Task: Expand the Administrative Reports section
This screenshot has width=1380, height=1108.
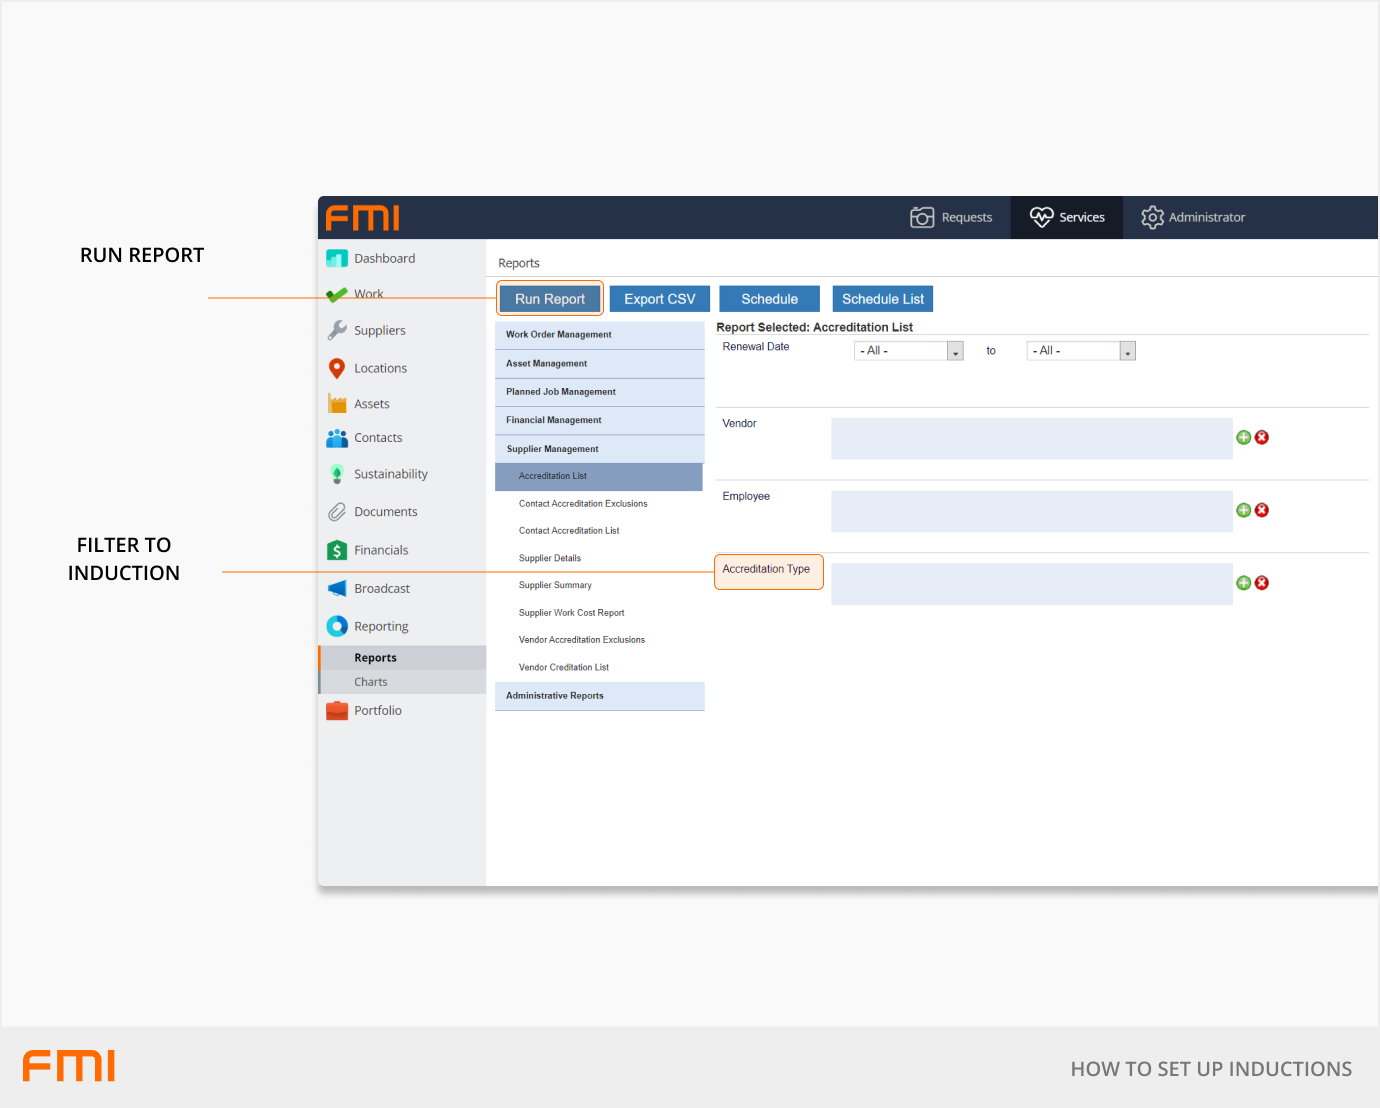Action: (x=599, y=696)
